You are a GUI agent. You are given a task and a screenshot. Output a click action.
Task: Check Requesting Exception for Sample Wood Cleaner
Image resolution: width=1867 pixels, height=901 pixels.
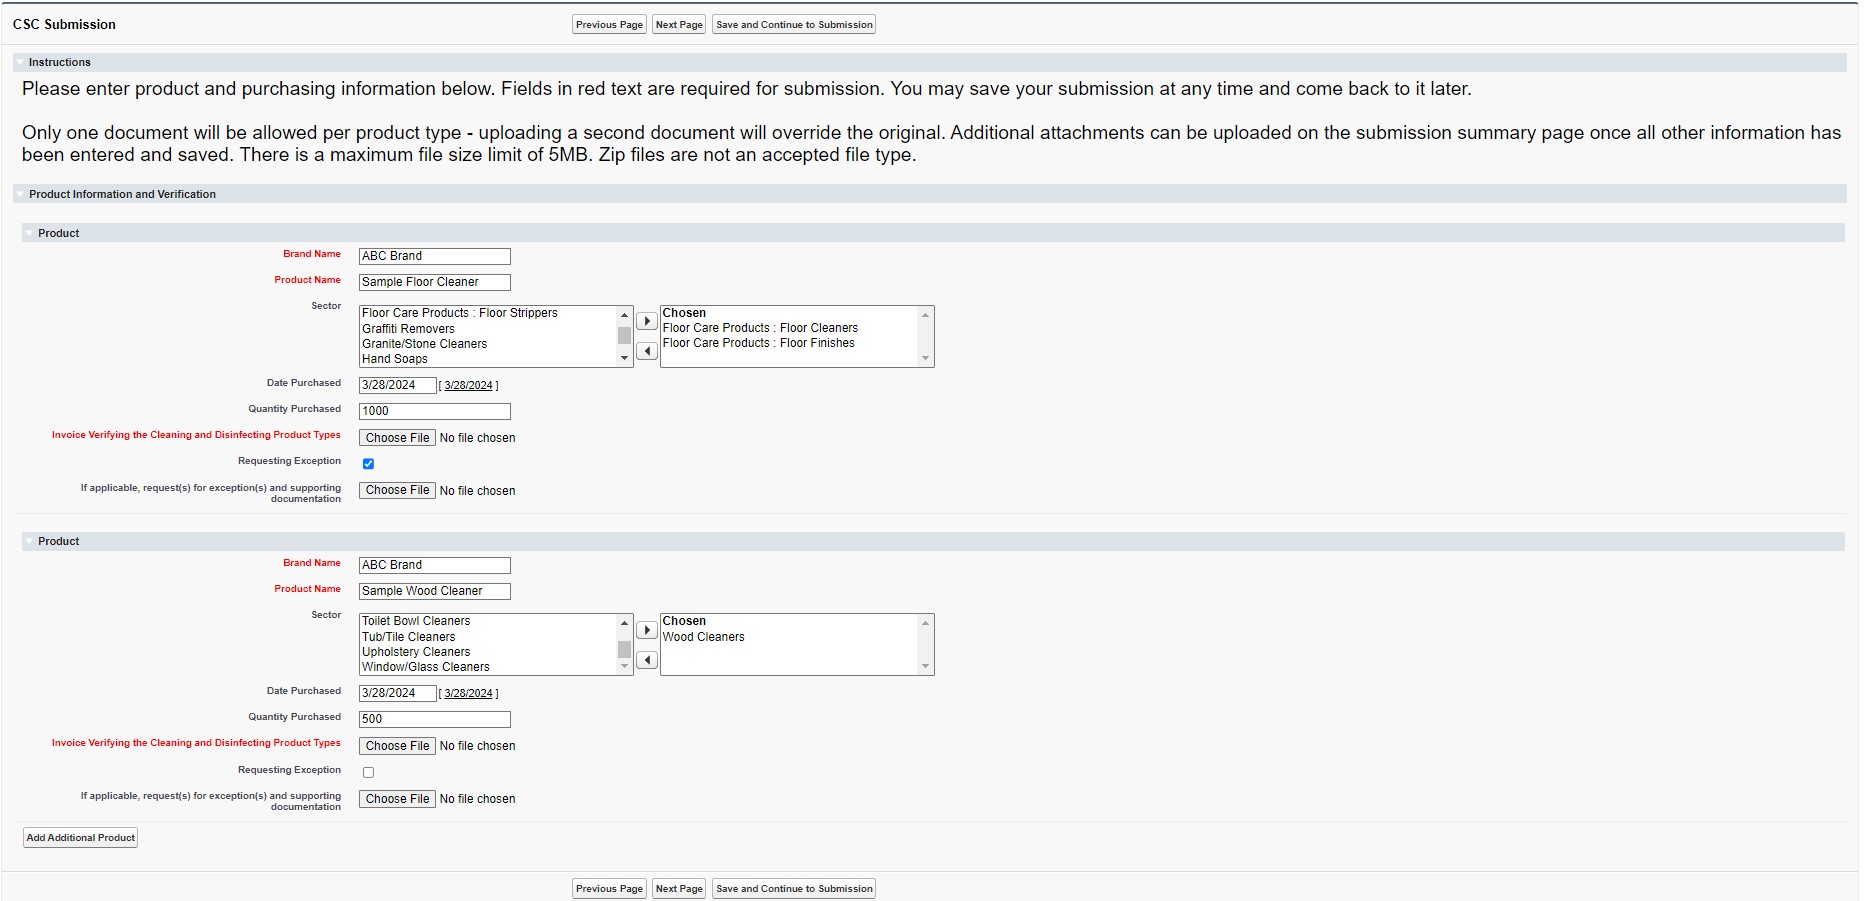click(368, 773)
